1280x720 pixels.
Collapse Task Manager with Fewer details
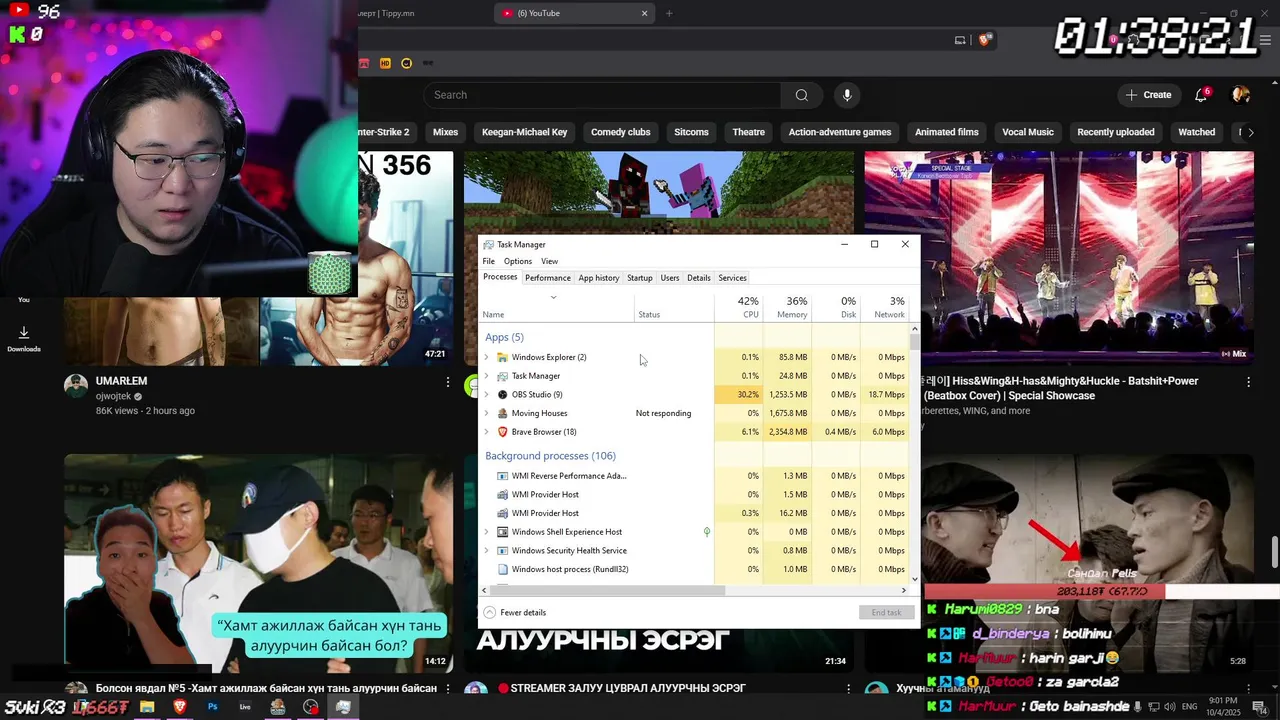515,612
